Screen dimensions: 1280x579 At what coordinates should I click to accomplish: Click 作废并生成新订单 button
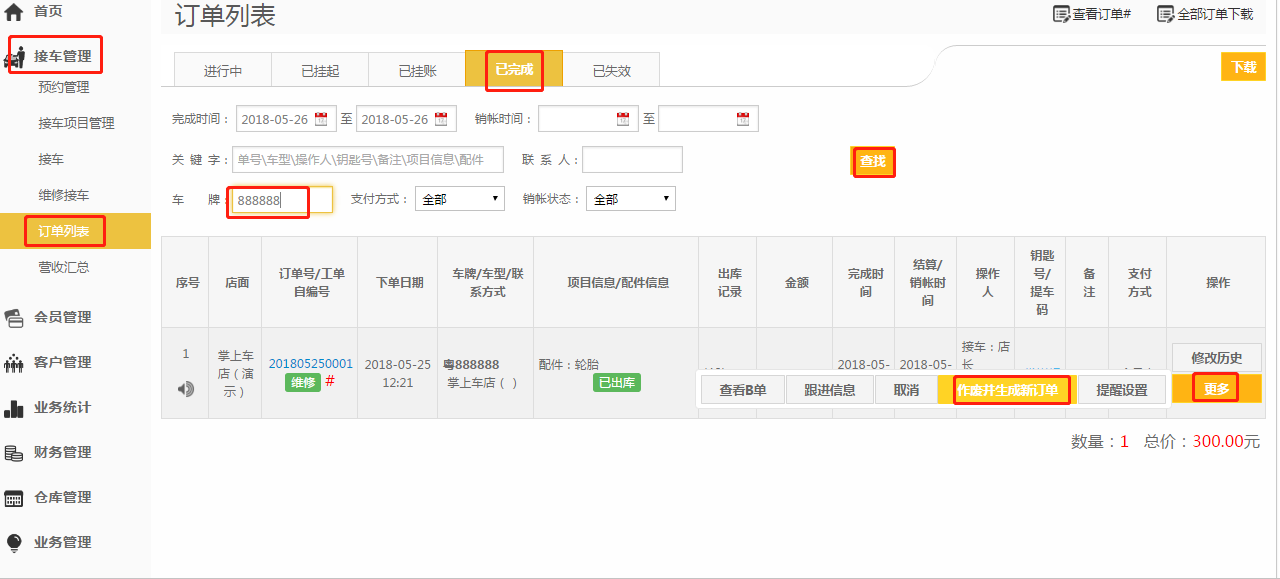click(x=1007, y=390)
